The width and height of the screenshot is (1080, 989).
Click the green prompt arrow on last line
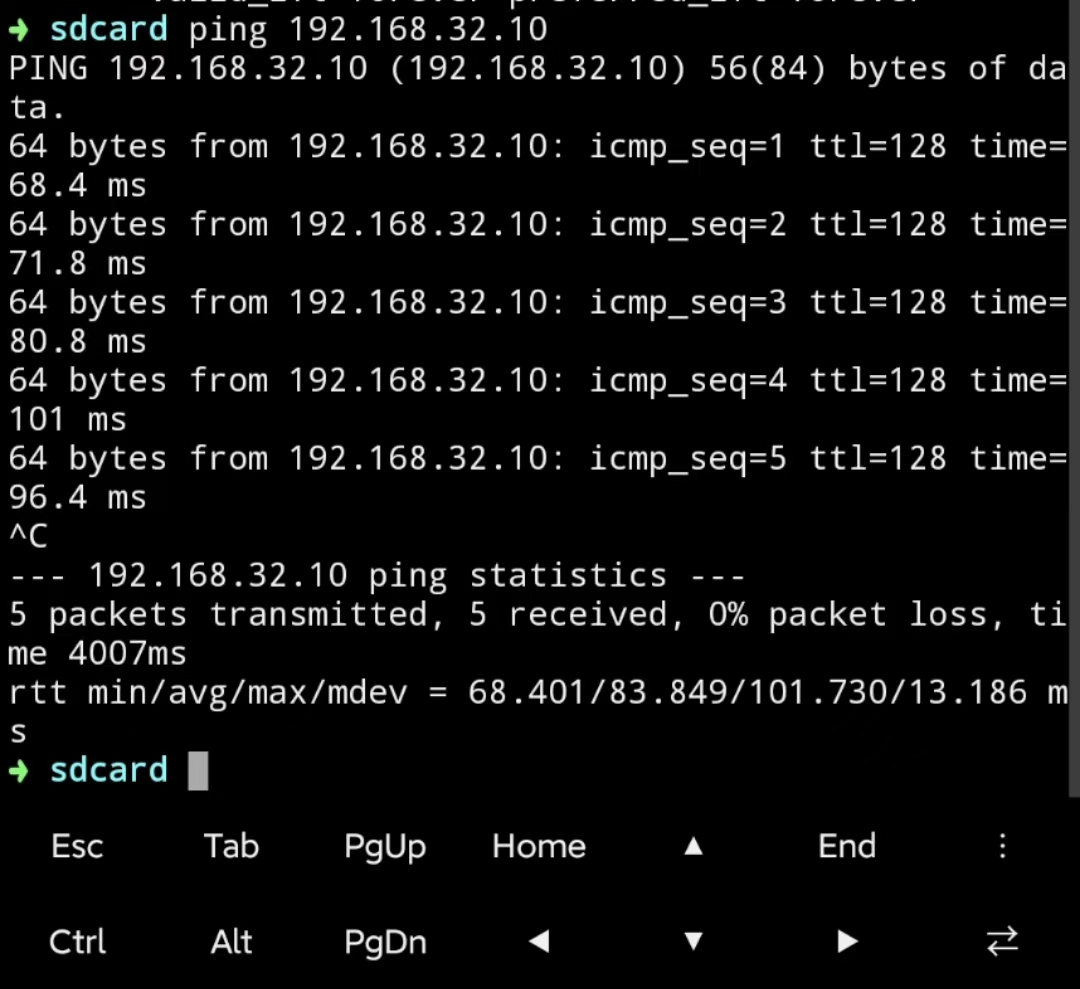[19, 771]
